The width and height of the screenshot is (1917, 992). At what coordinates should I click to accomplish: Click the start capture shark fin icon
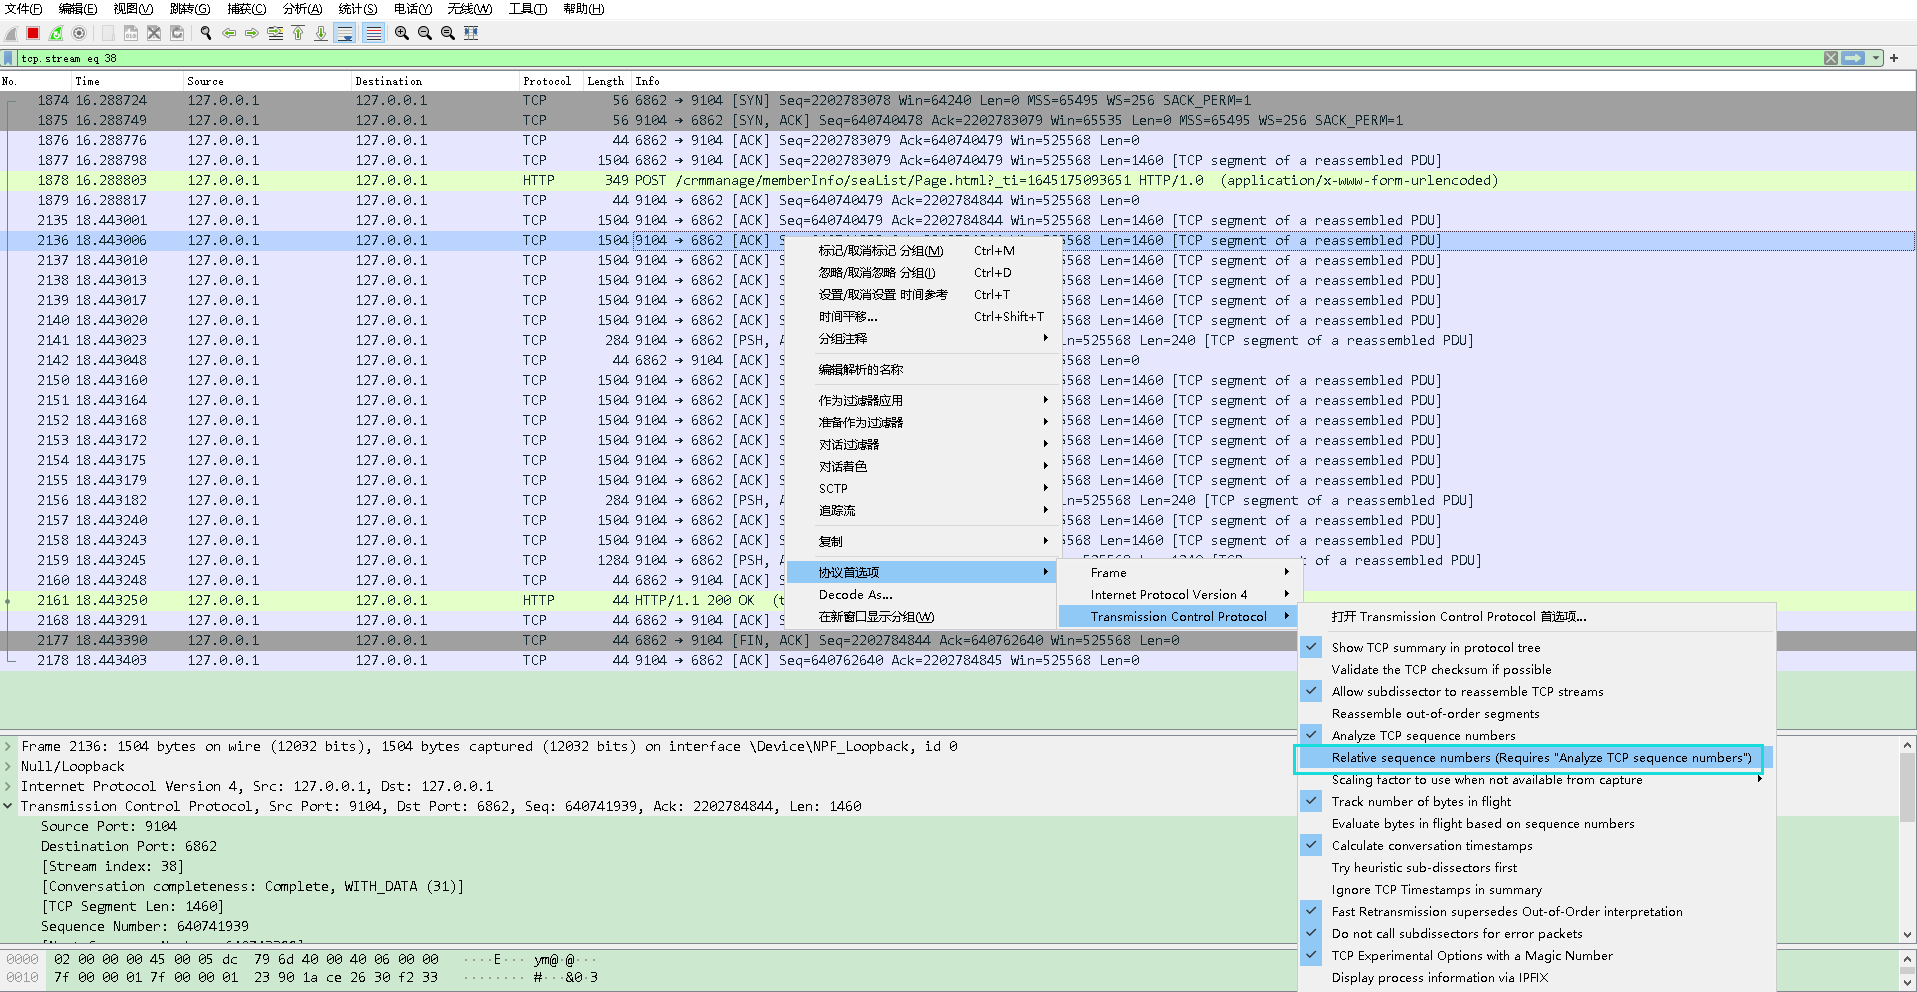[11, 33]
